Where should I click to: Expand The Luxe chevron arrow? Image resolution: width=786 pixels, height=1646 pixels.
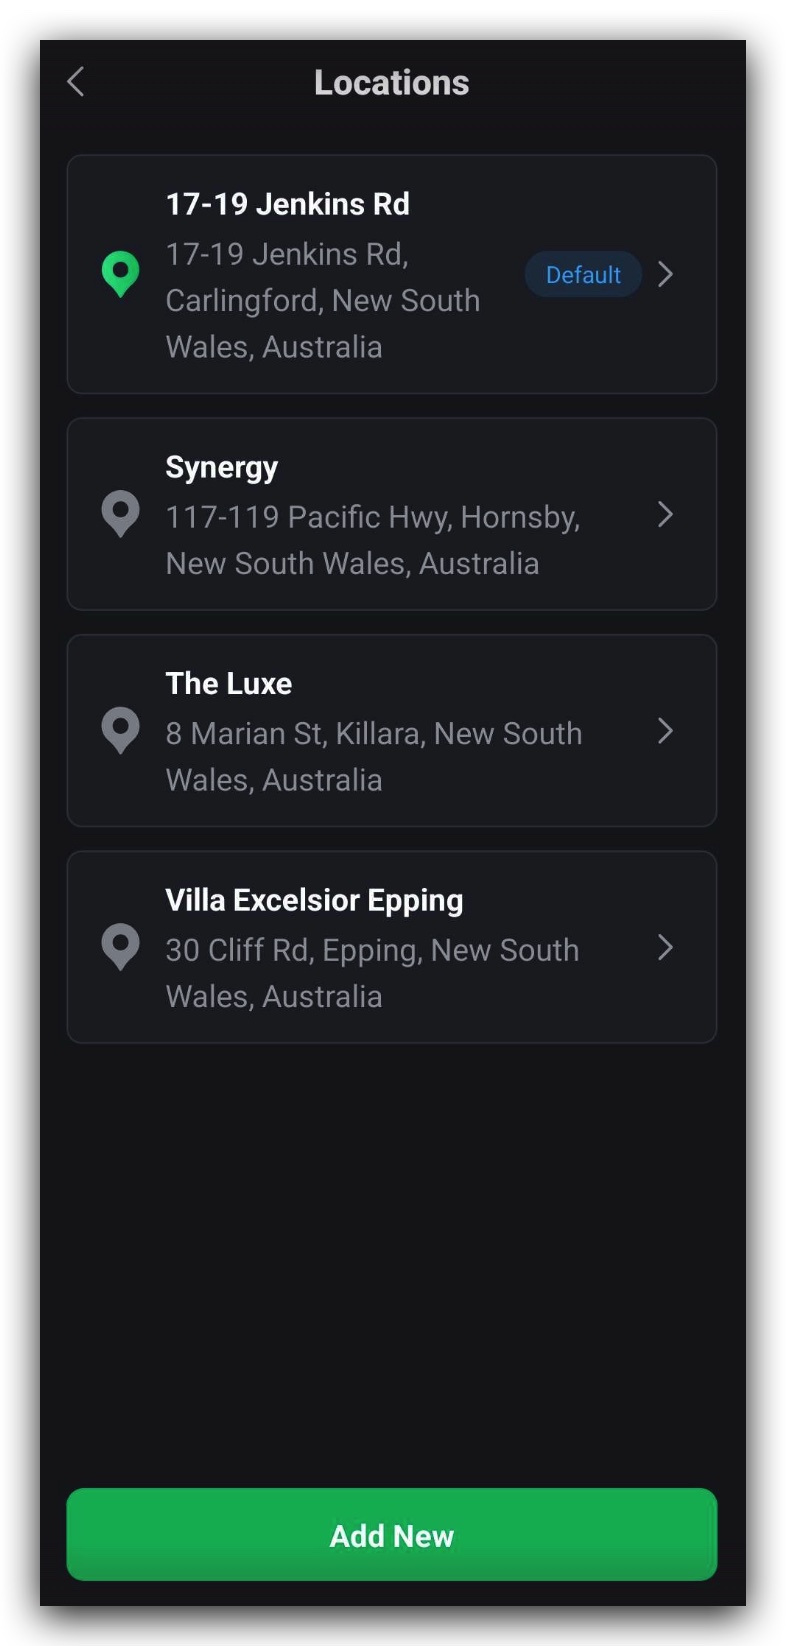[x=666, y=731]
